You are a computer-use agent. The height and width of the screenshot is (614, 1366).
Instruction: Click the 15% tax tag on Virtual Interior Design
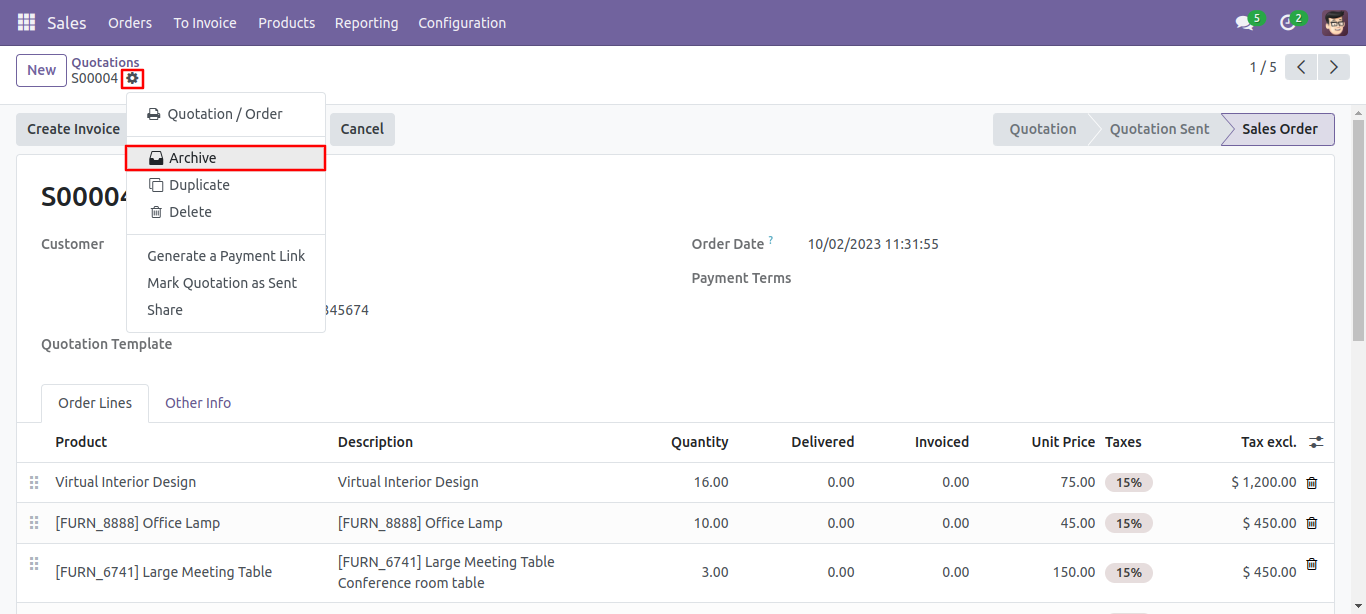[1129, 482]
